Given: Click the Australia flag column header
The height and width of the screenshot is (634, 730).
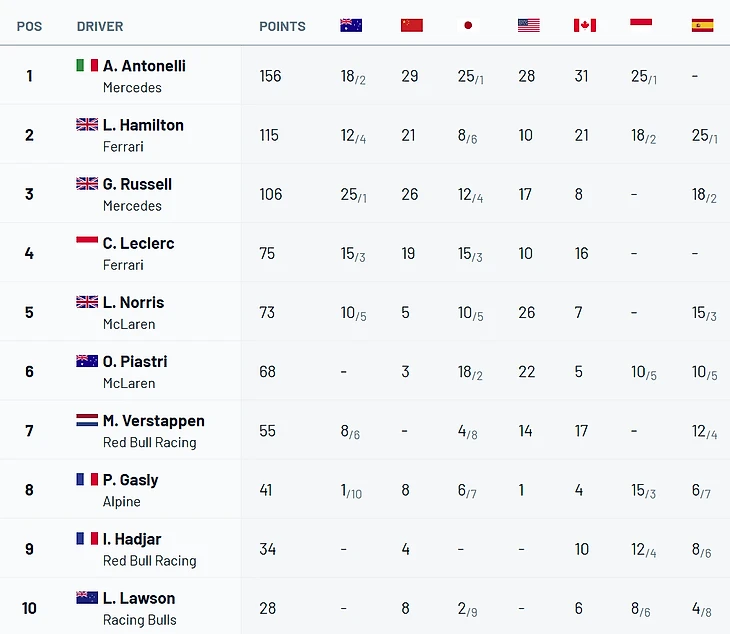Looking at the screenshot, I should tap(351, 25).
